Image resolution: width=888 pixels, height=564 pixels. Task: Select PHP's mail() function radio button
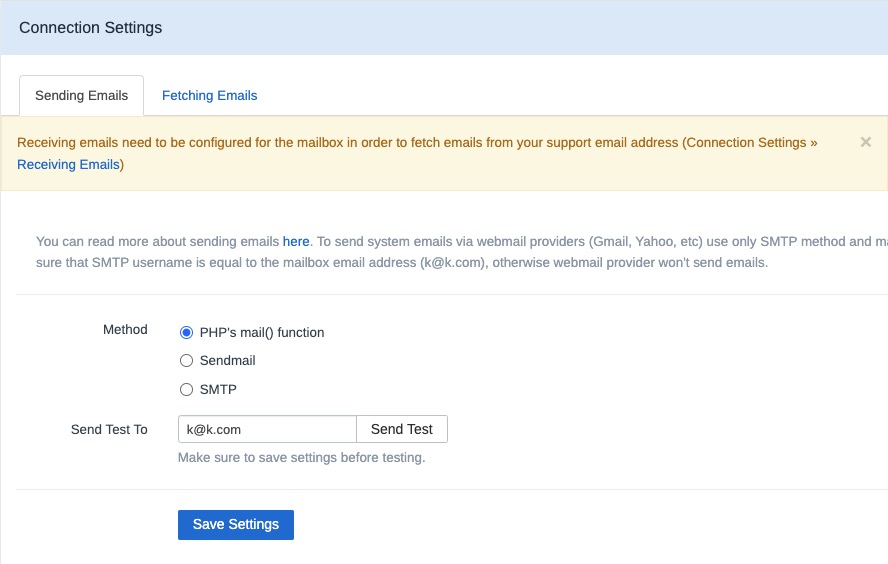[x=186, y=332]
